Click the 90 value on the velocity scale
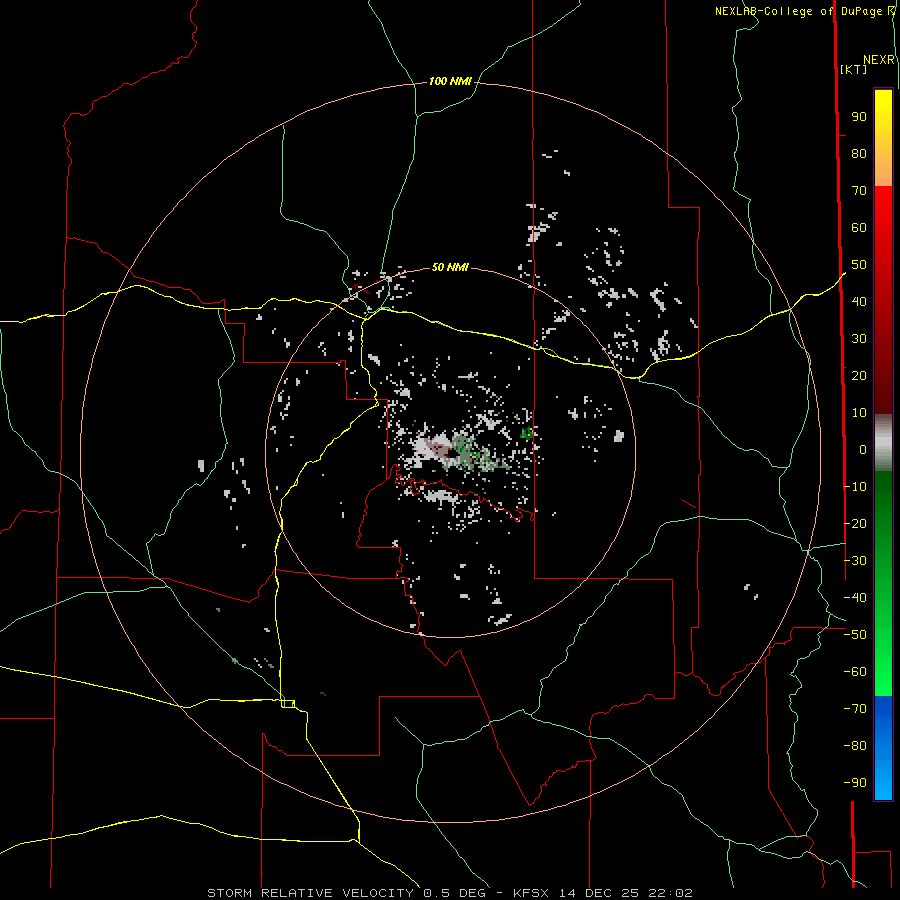This screenshot has height=900, width=900. (x=859, y=117)
